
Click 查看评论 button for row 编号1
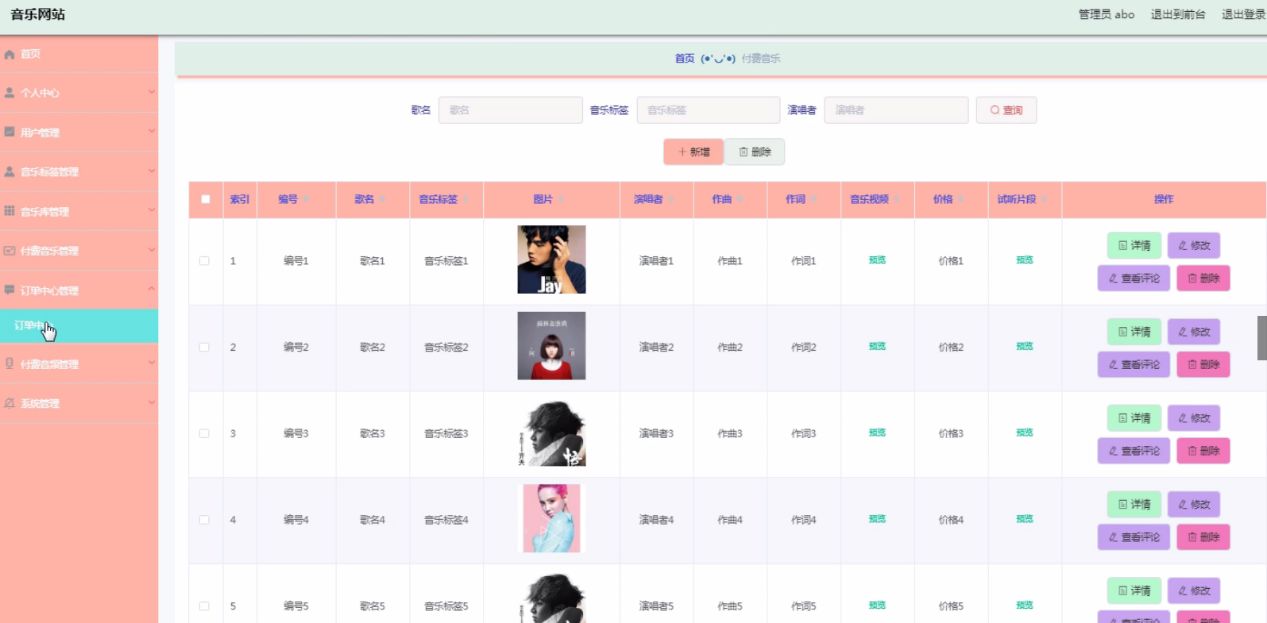1134,278
